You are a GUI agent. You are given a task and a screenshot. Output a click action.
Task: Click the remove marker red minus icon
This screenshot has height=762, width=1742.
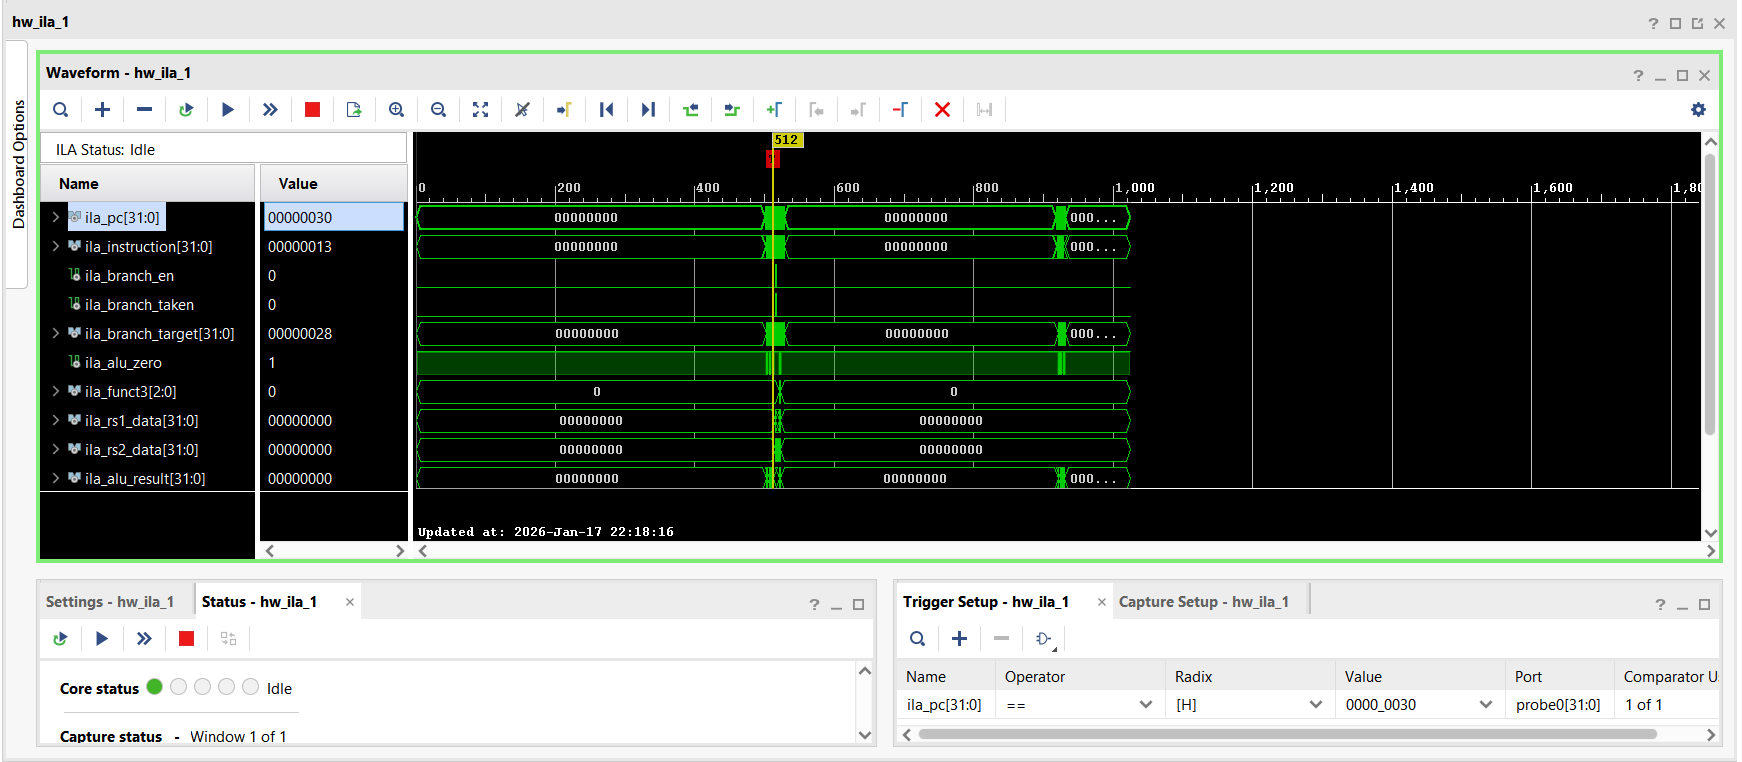(x=900, y=110)
